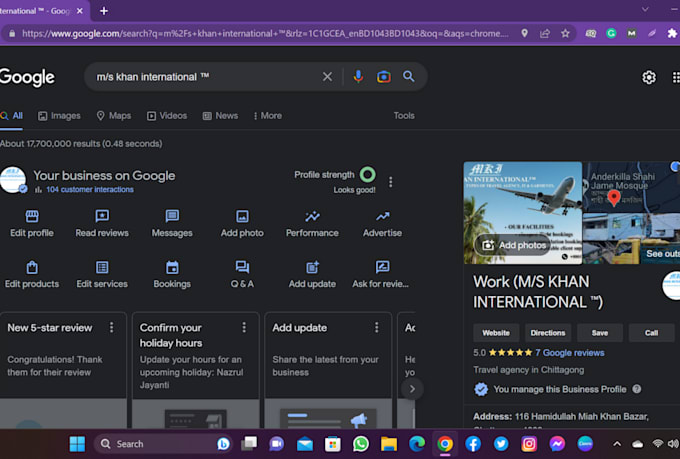
Task: Switch to Images tab
Action: point(59,116)
